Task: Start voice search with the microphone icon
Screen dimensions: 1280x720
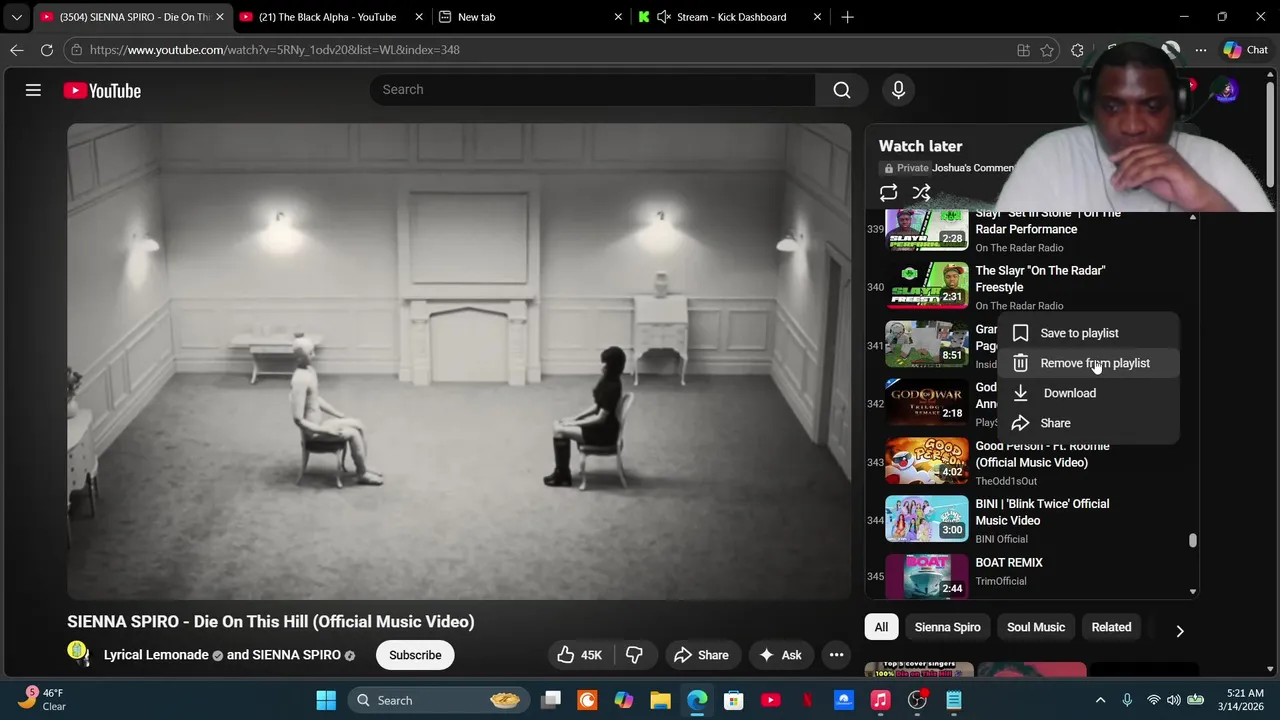Action: point(898,90)
